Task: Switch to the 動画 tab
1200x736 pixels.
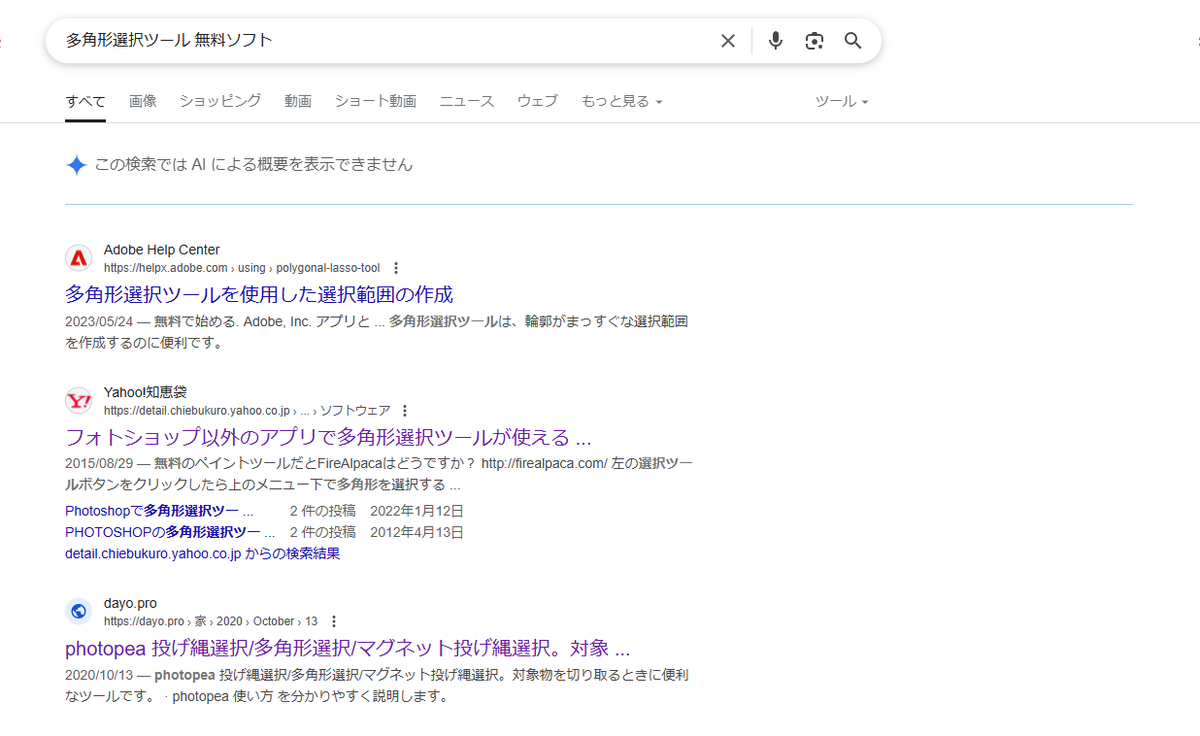Action: click(298, 101)
